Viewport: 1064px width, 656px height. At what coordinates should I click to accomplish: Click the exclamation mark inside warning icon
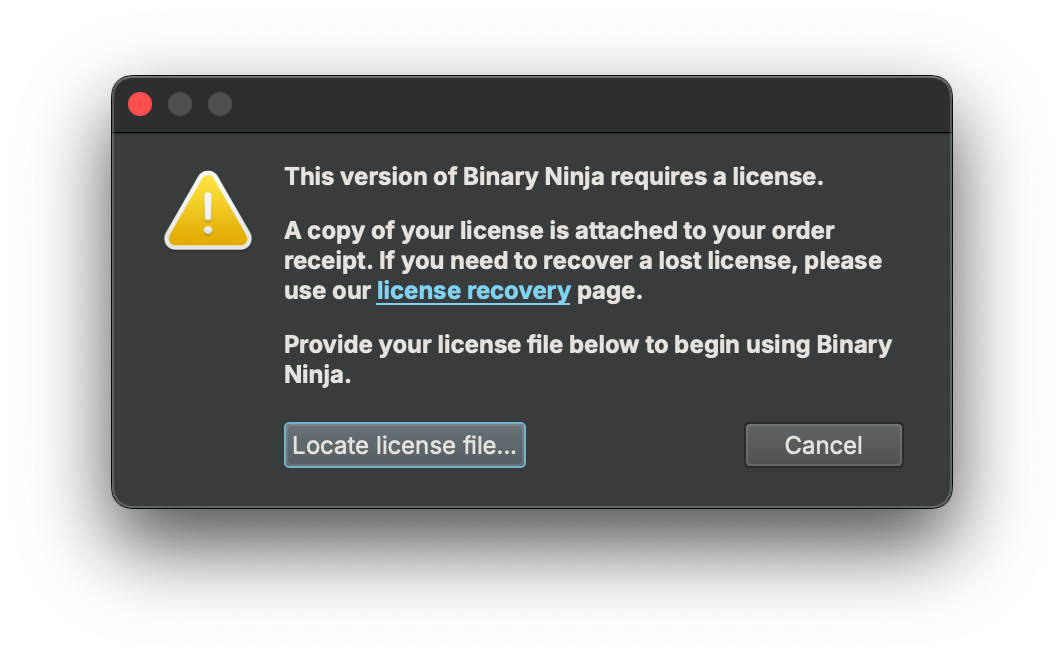pos(208,214)
